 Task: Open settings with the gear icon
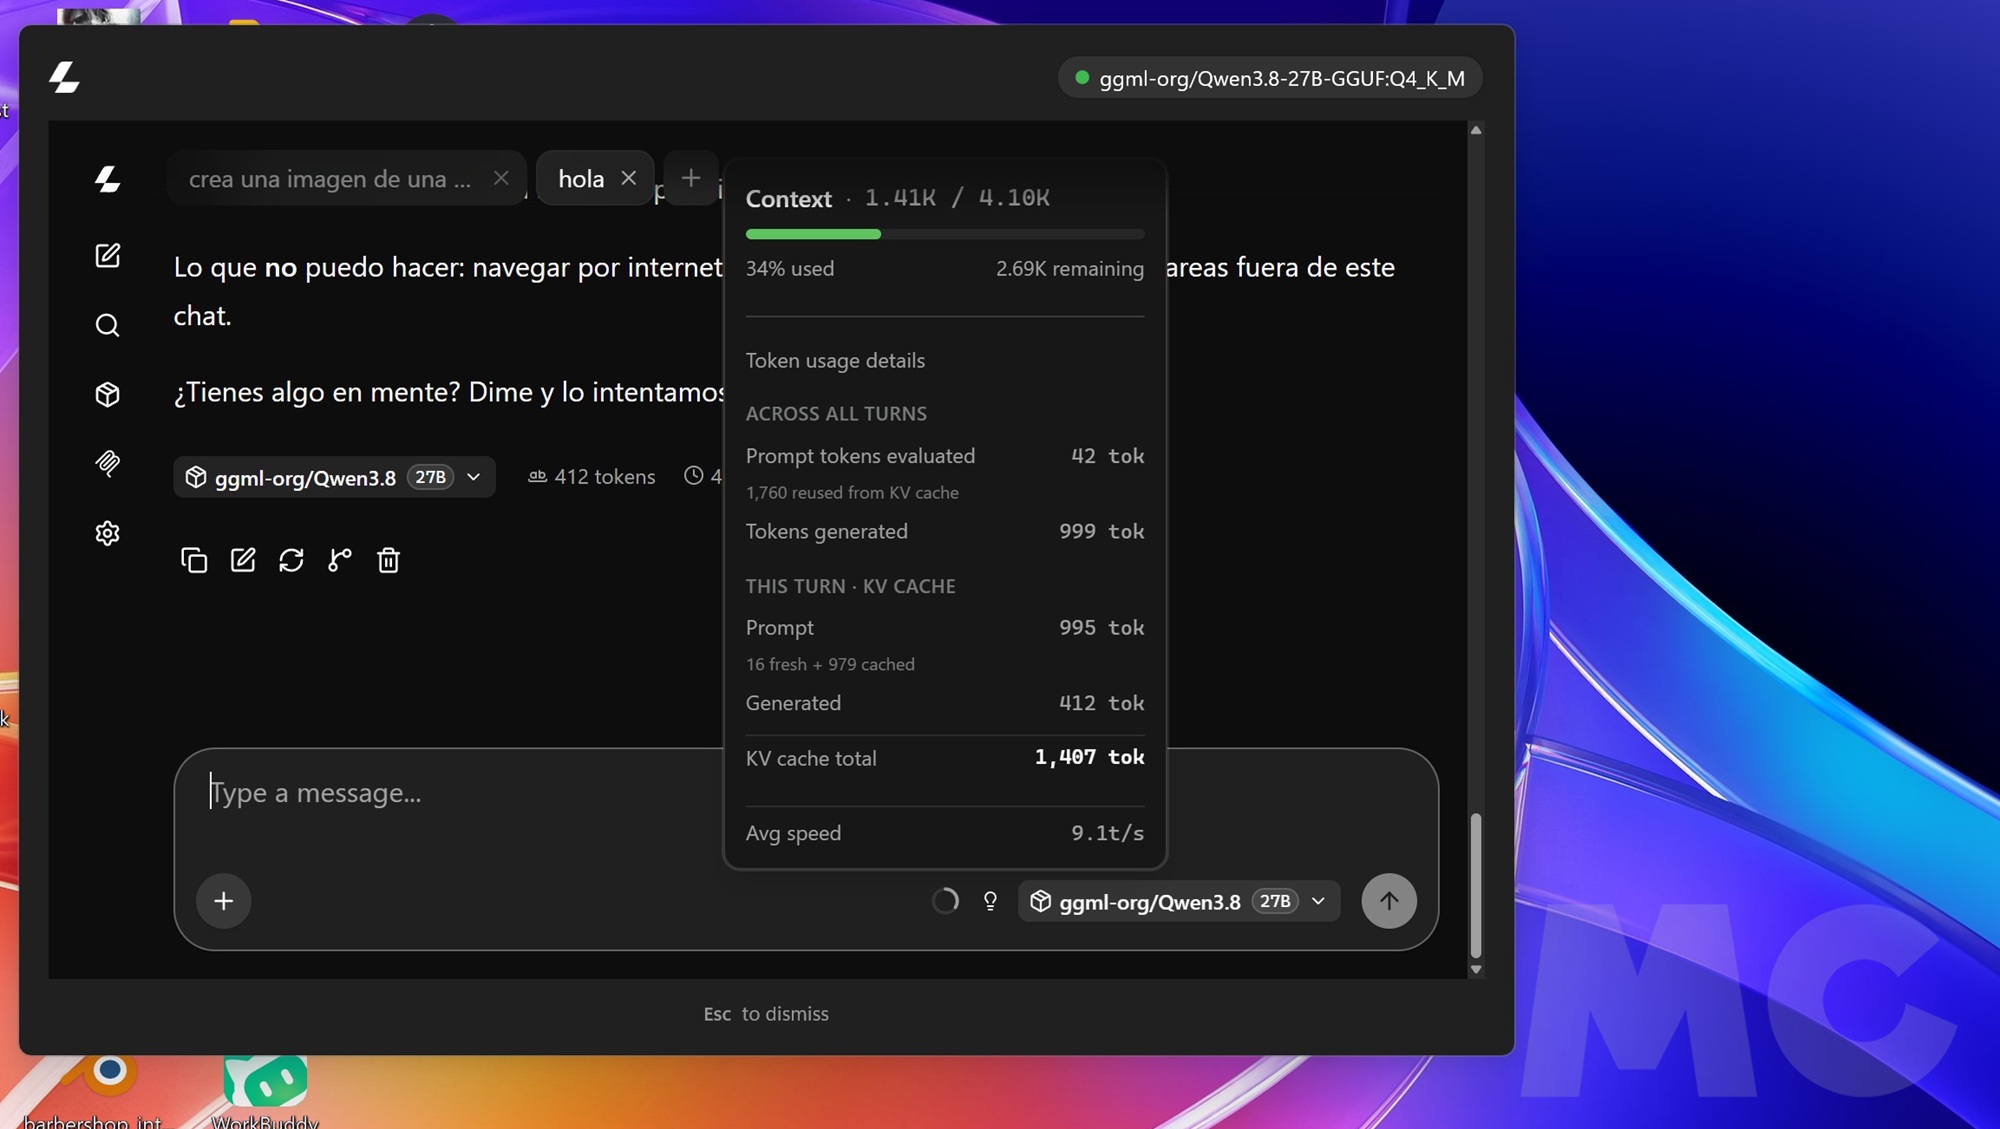click(x=107, y=533)
